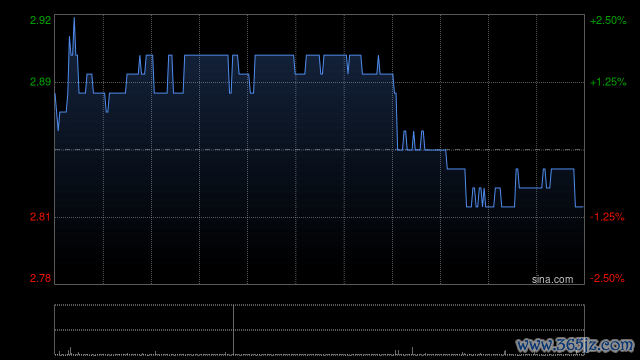Click the 2.78 price axis label

(40, 278)
